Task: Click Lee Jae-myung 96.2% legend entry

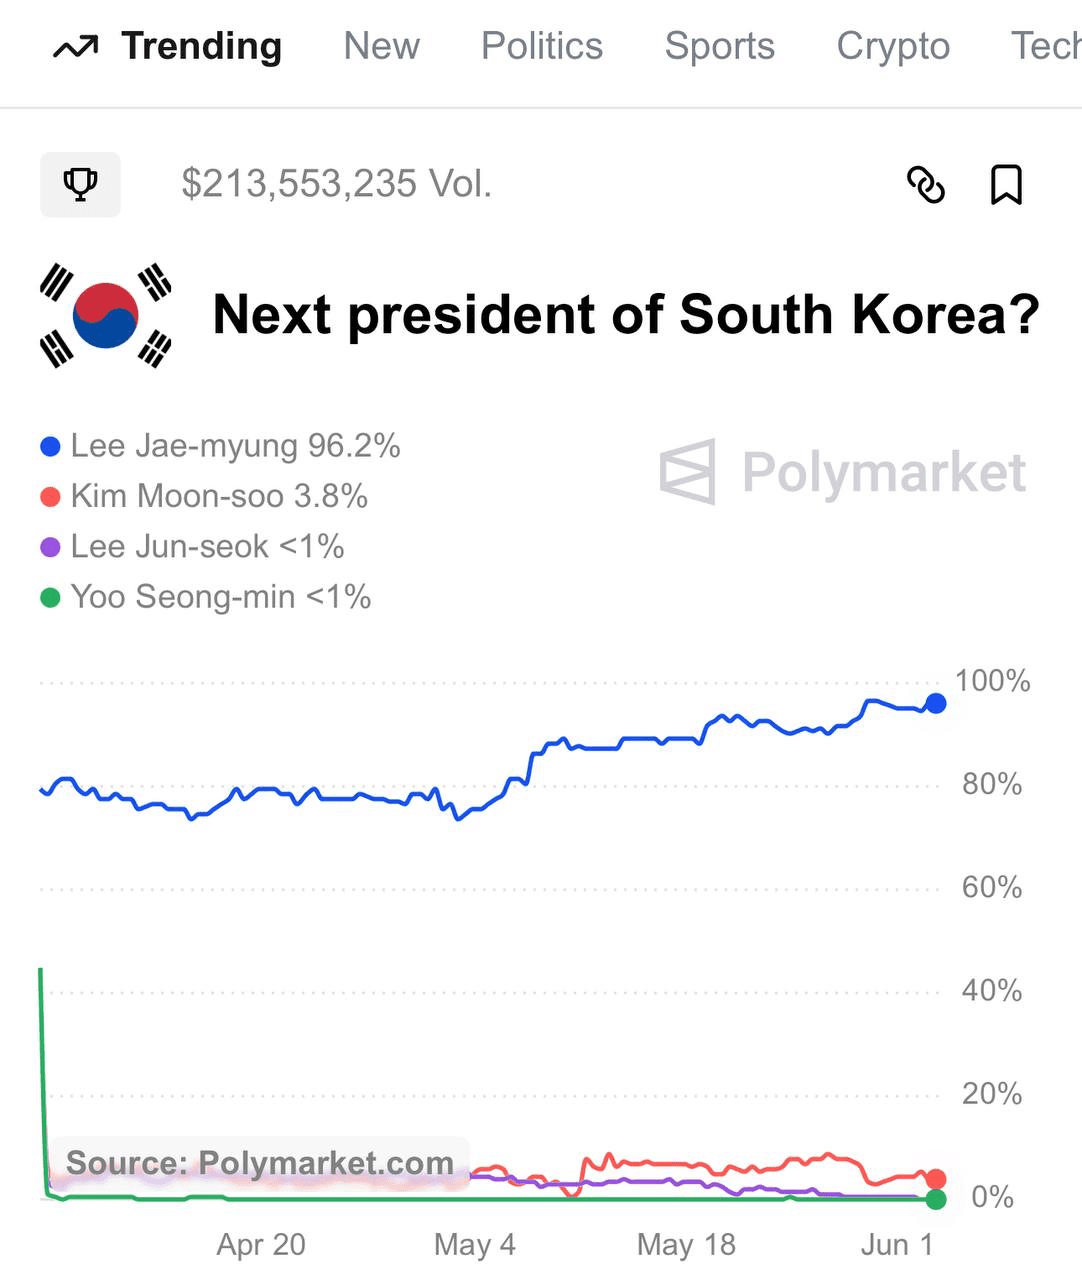Action: [220, 446]
